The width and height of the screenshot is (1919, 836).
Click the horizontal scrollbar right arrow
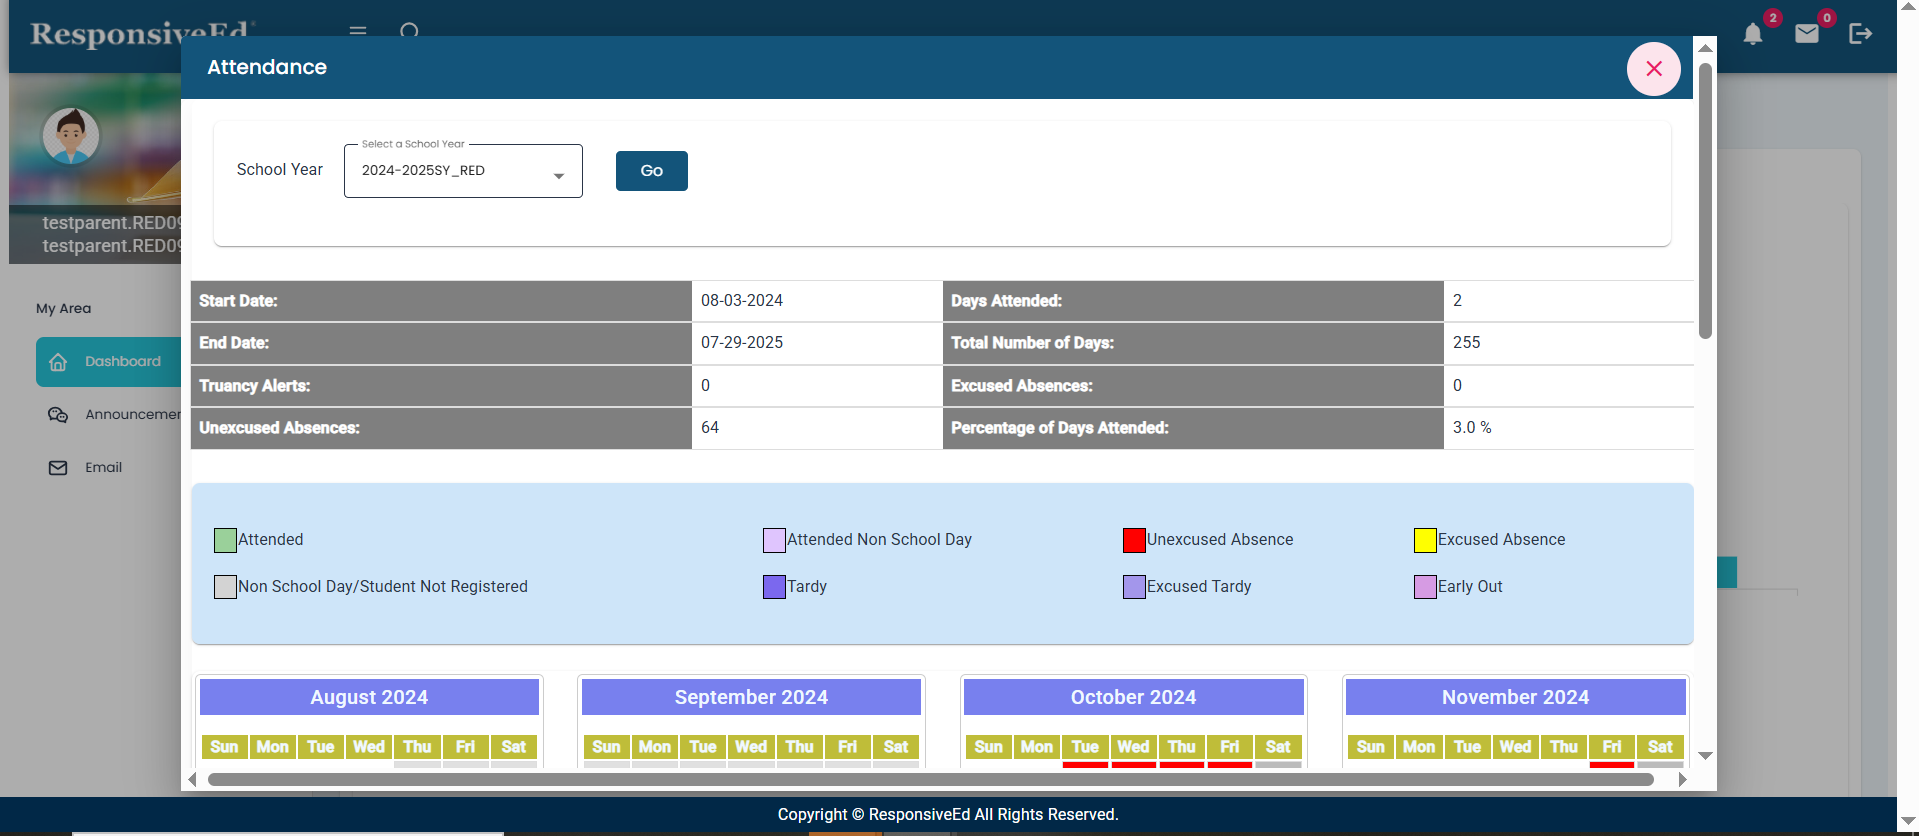click(1683, 779)
